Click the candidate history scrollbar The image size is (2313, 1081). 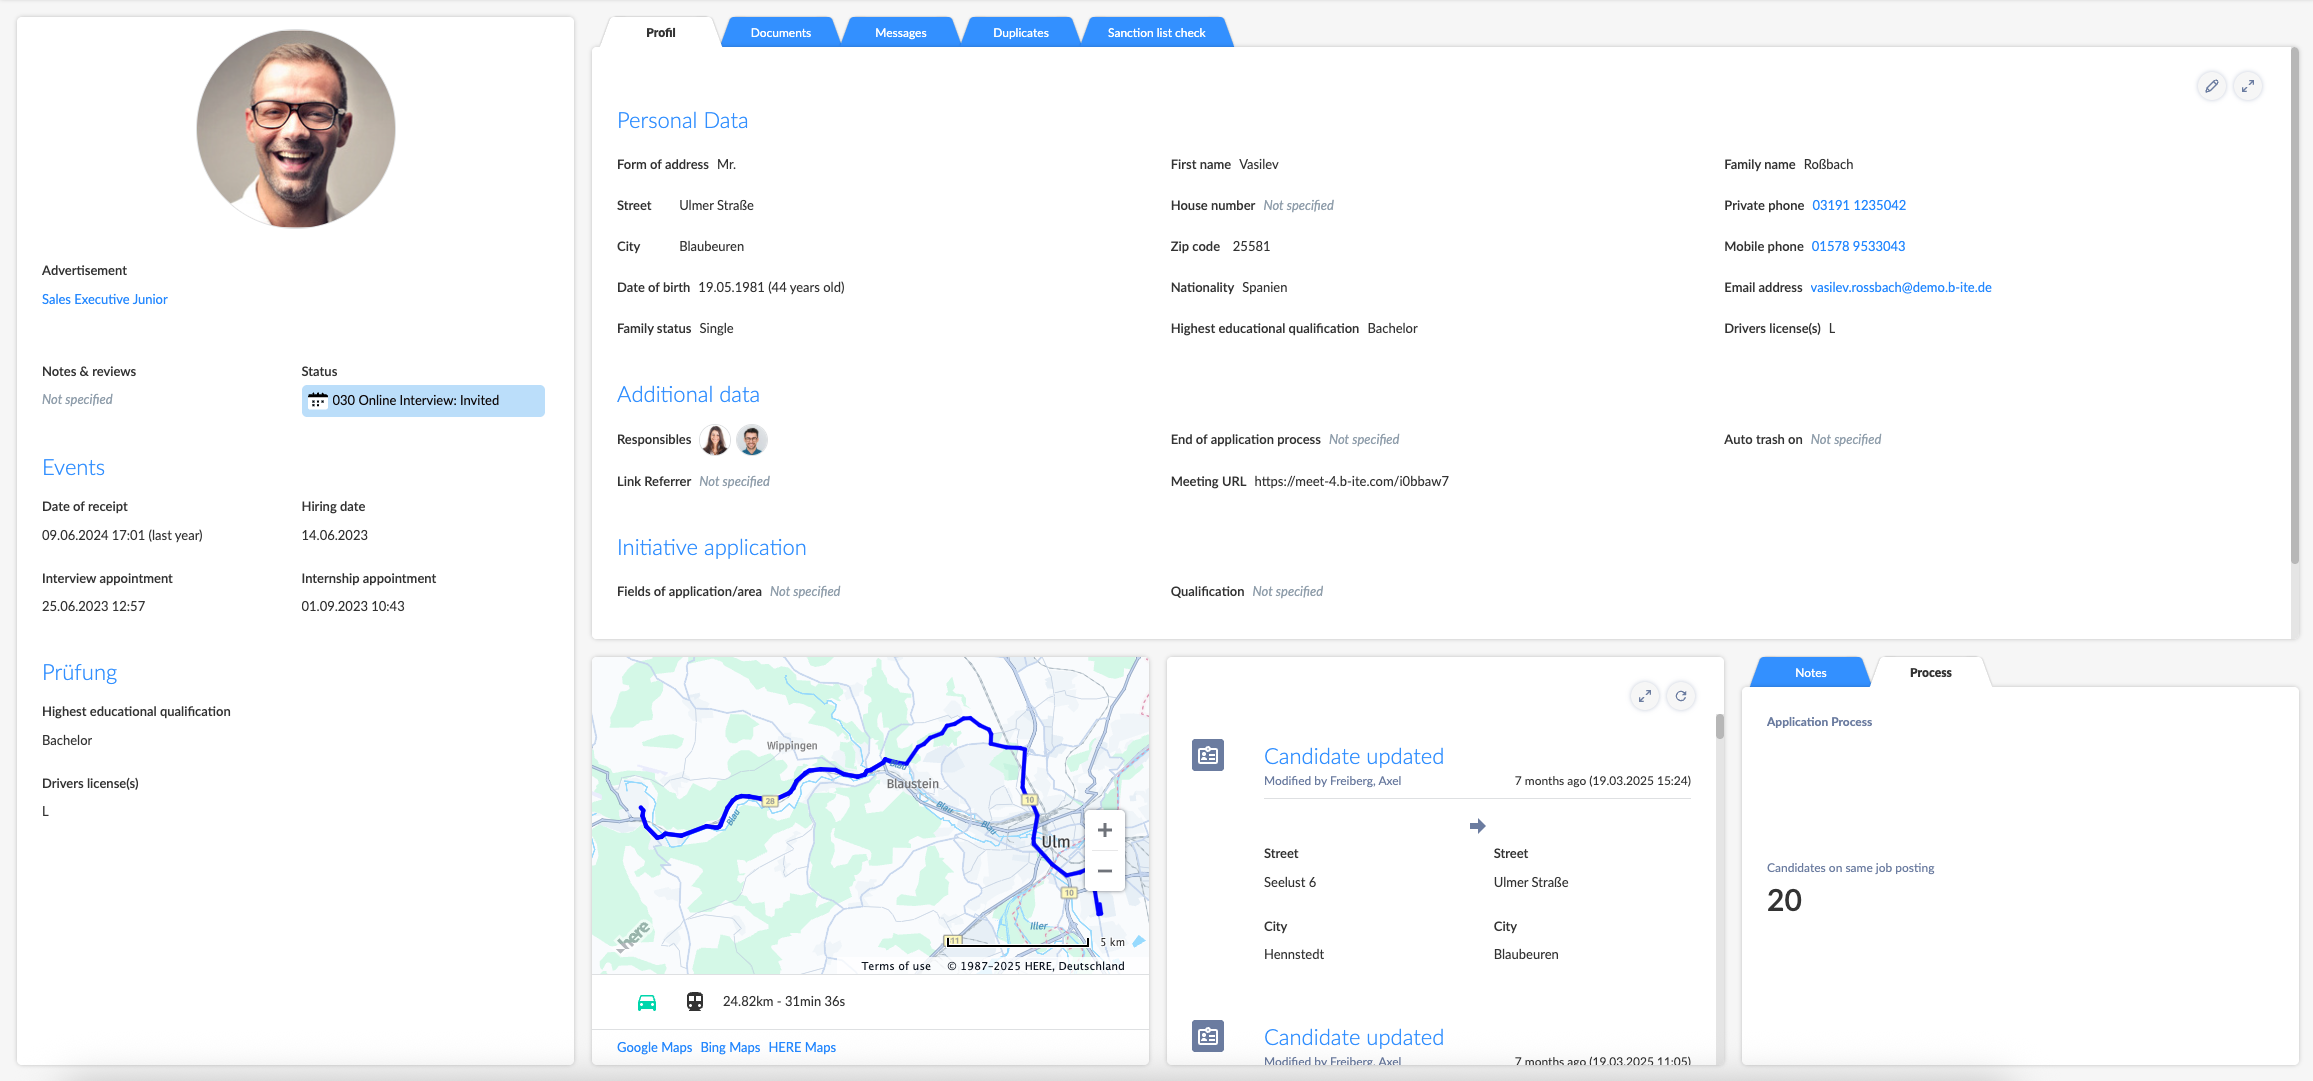tap(1719, 727)
